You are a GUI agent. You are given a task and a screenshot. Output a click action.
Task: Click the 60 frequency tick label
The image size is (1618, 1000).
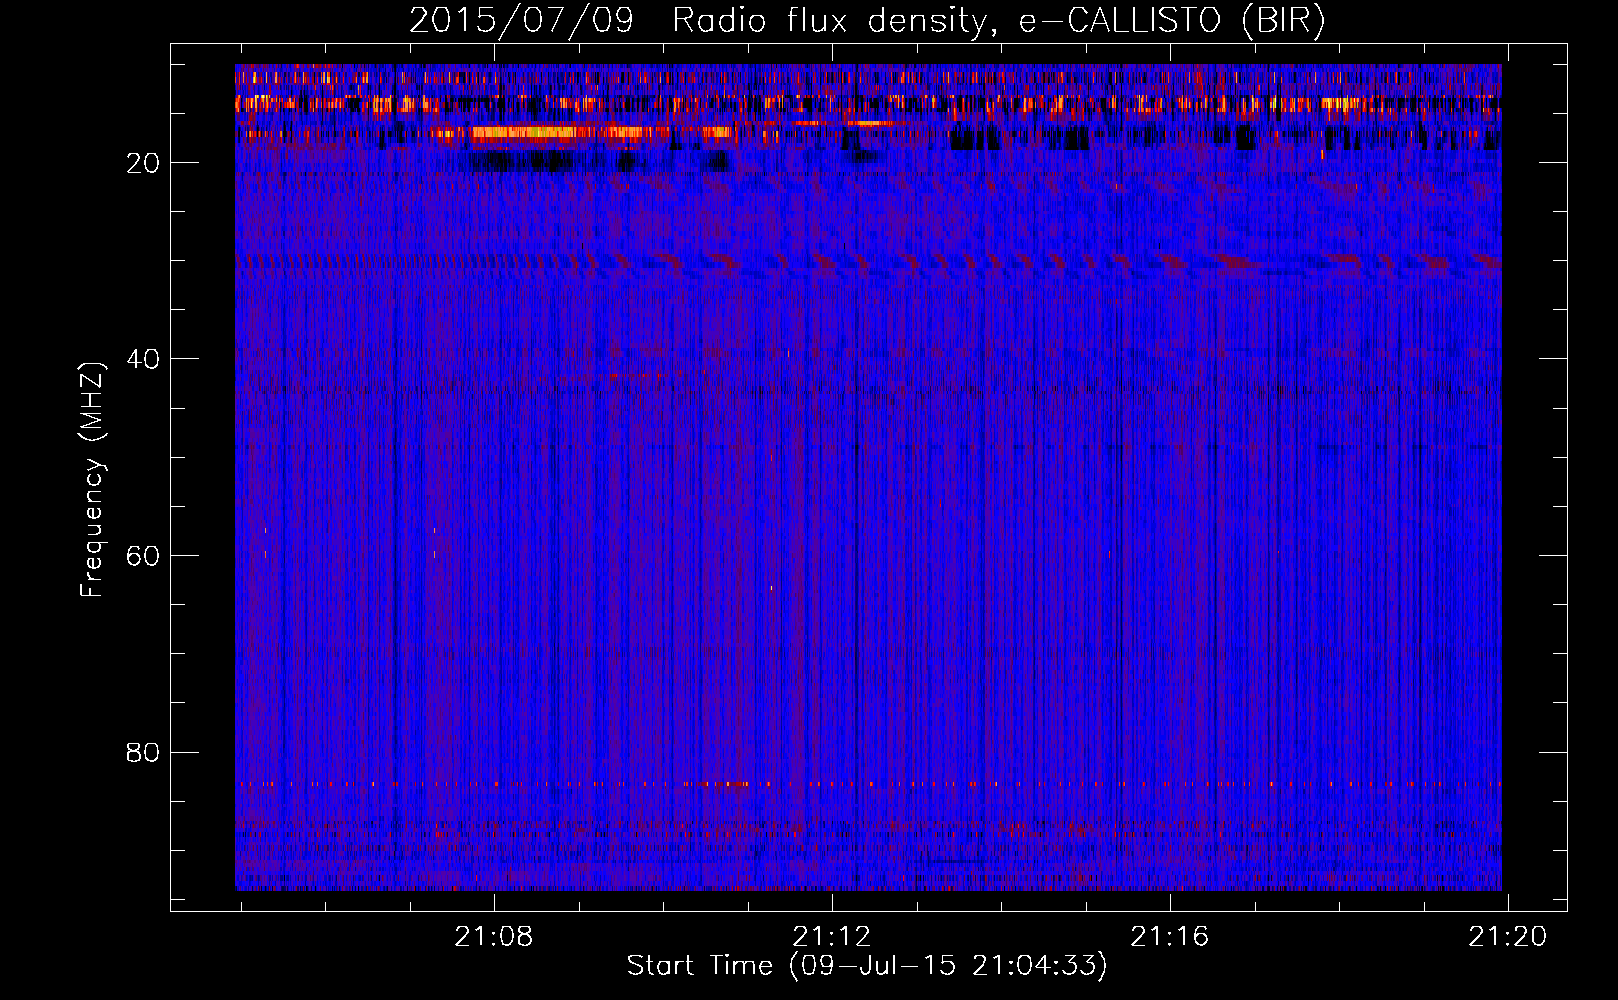tap(143, 556)
